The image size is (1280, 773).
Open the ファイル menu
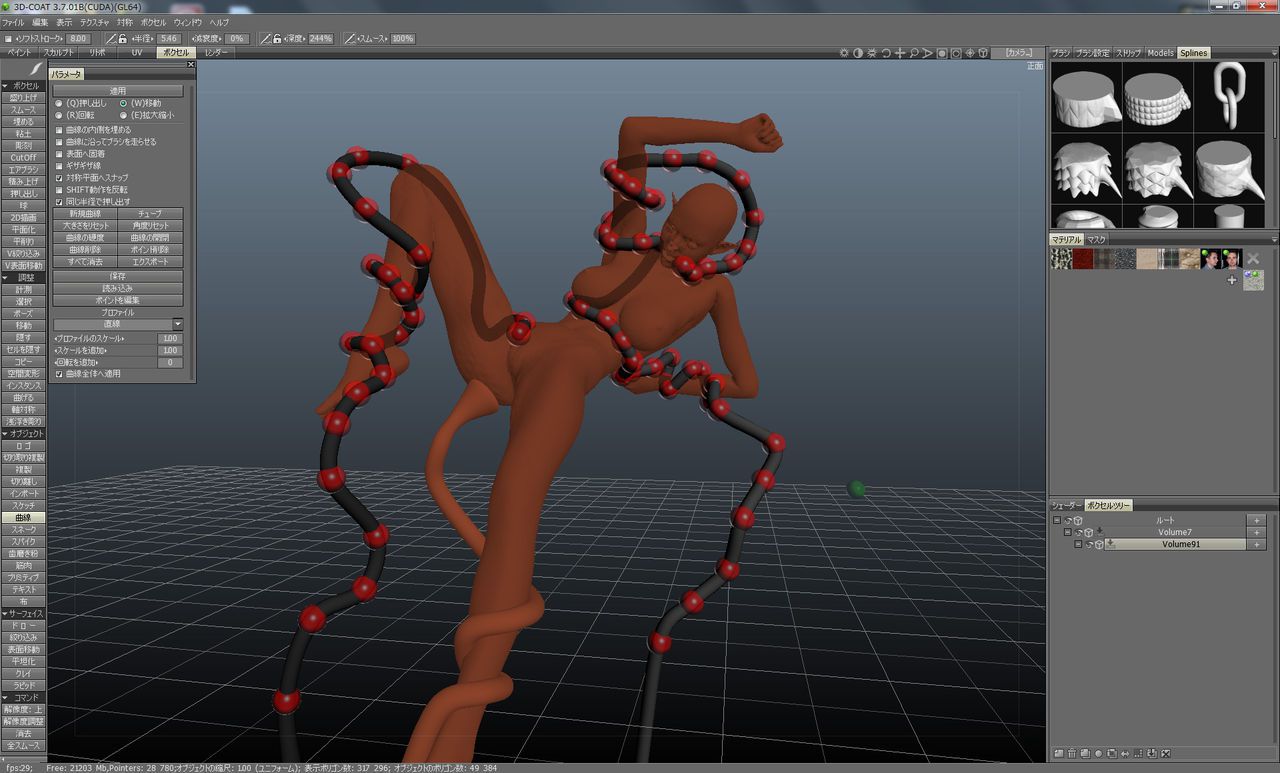click(x=13, y=22)
